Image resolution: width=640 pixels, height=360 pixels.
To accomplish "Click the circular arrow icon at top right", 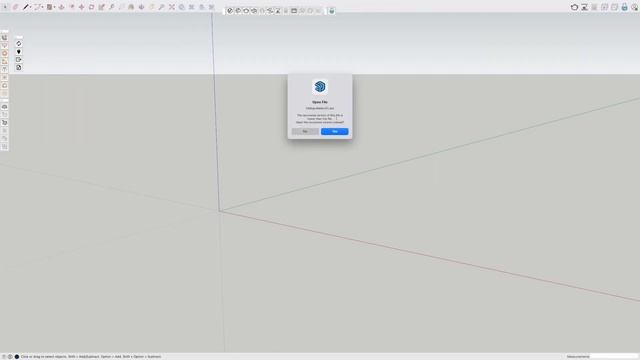I will click(574, 7).
